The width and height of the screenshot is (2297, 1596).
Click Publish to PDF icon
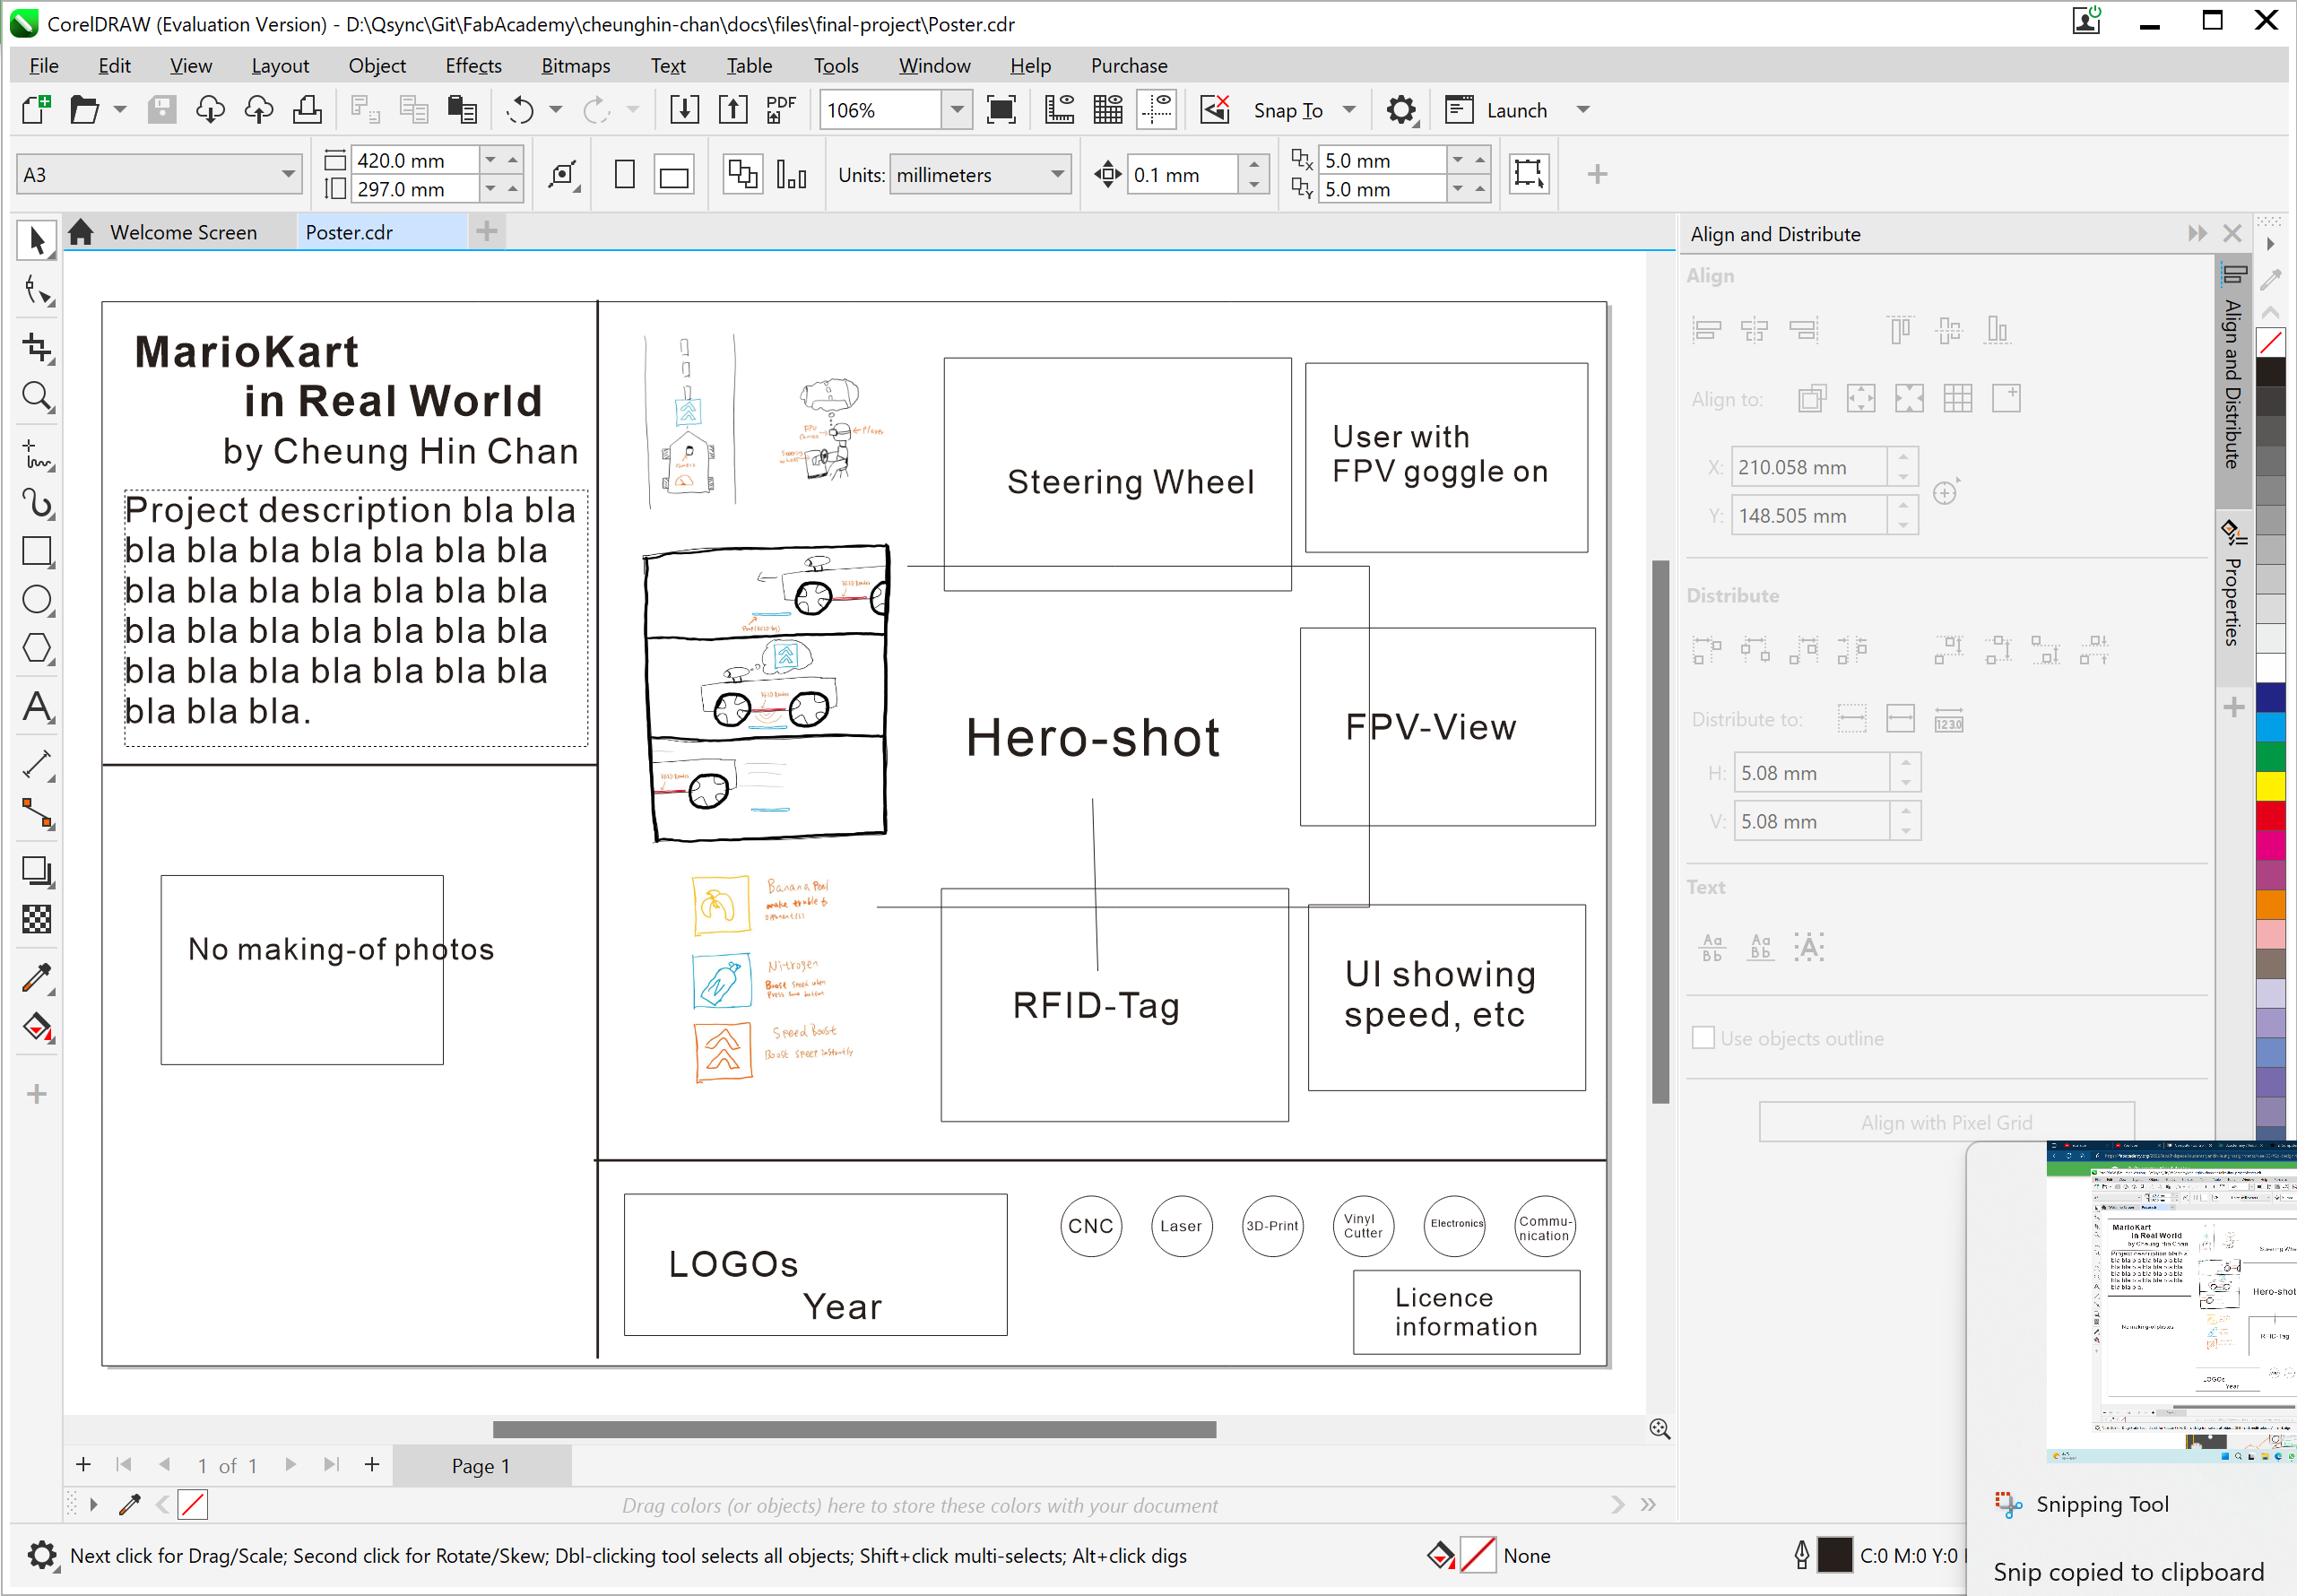click(781, 109)
